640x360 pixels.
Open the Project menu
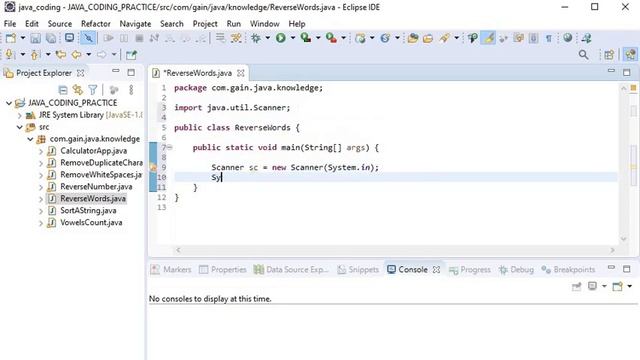pyautogui.click(x=205, y=24)
